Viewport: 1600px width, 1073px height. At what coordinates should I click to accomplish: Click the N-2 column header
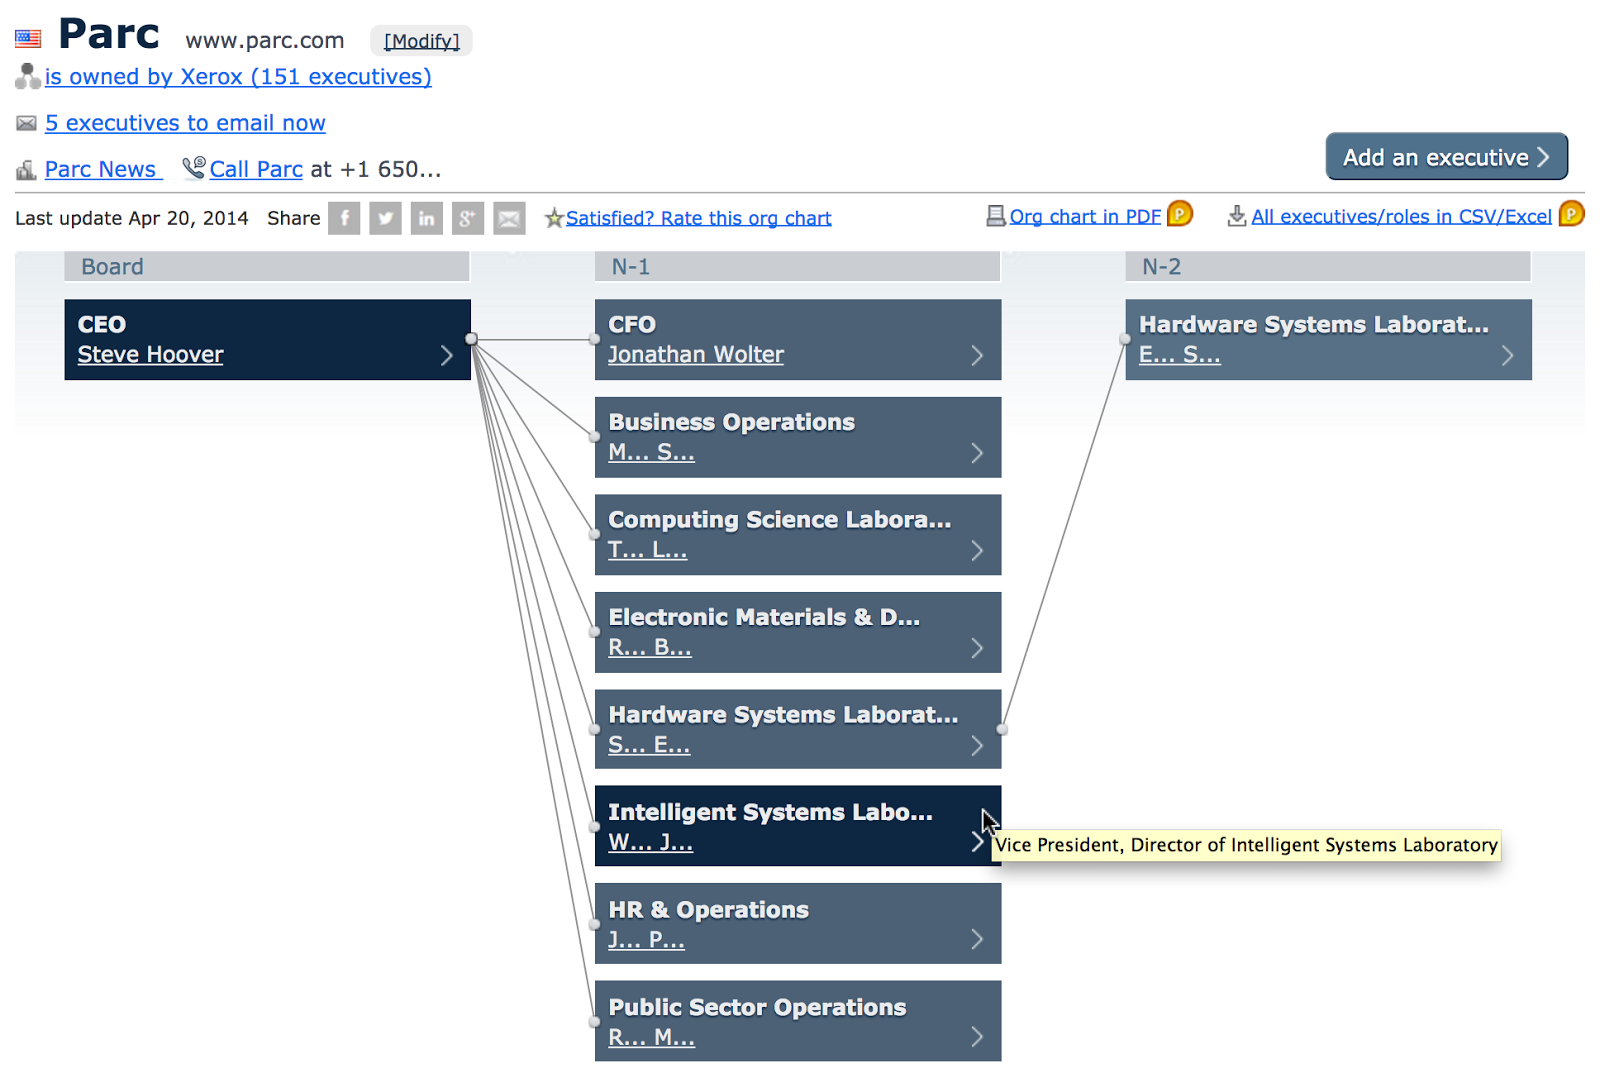[1328, 267]
